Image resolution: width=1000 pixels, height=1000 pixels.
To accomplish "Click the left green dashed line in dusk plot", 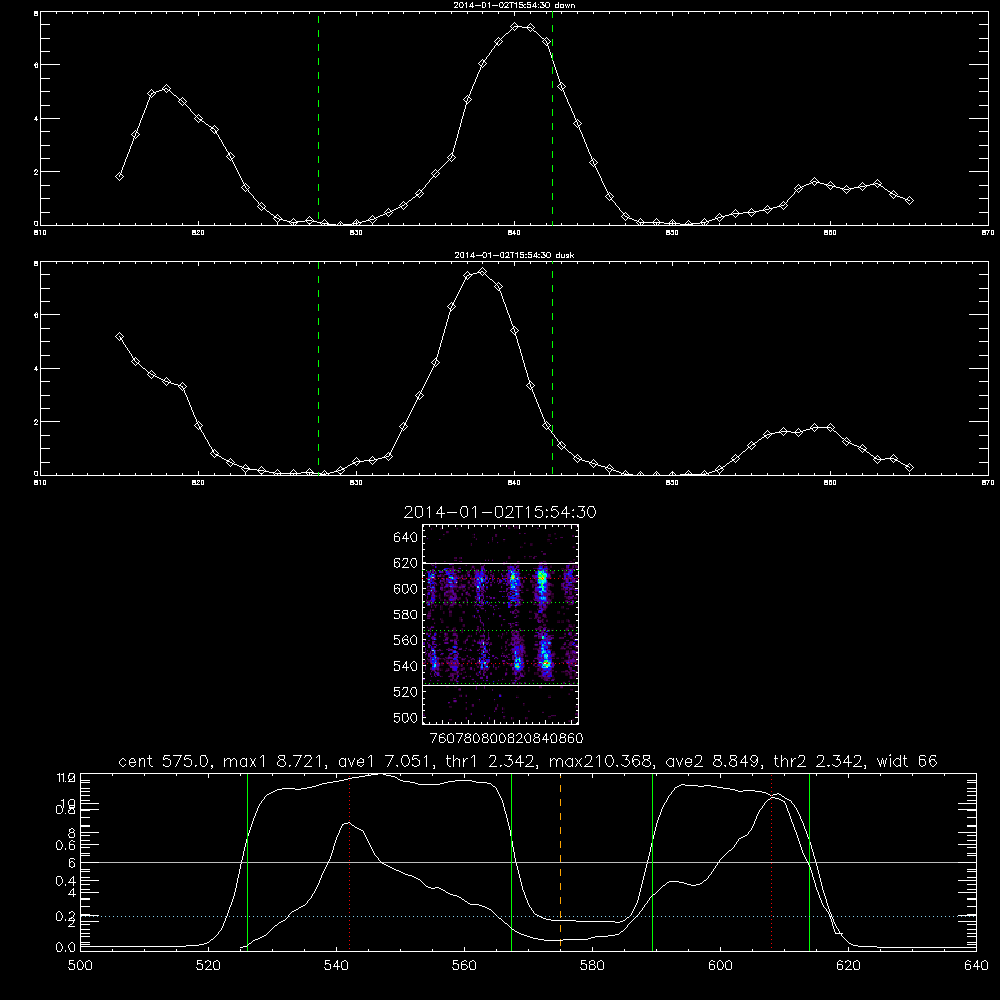I will click(x=318, y=369).
